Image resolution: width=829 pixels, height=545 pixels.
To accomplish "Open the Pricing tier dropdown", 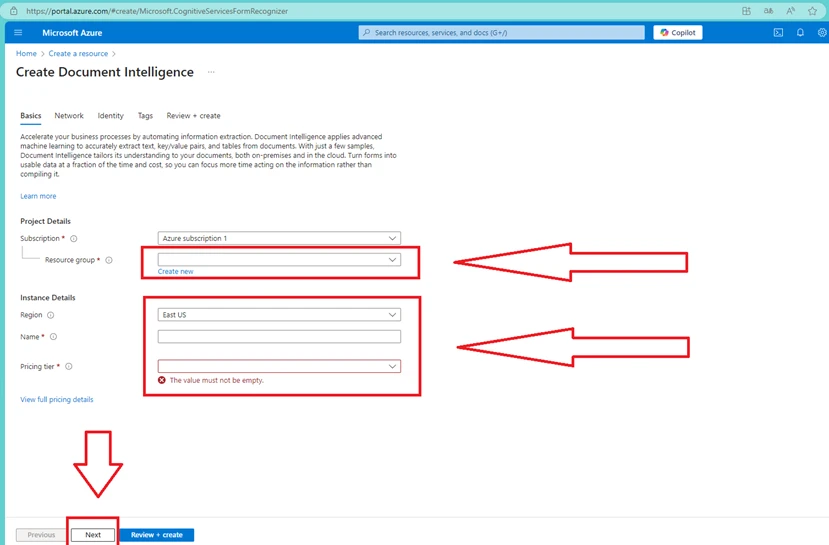I will tap(279, 366).
